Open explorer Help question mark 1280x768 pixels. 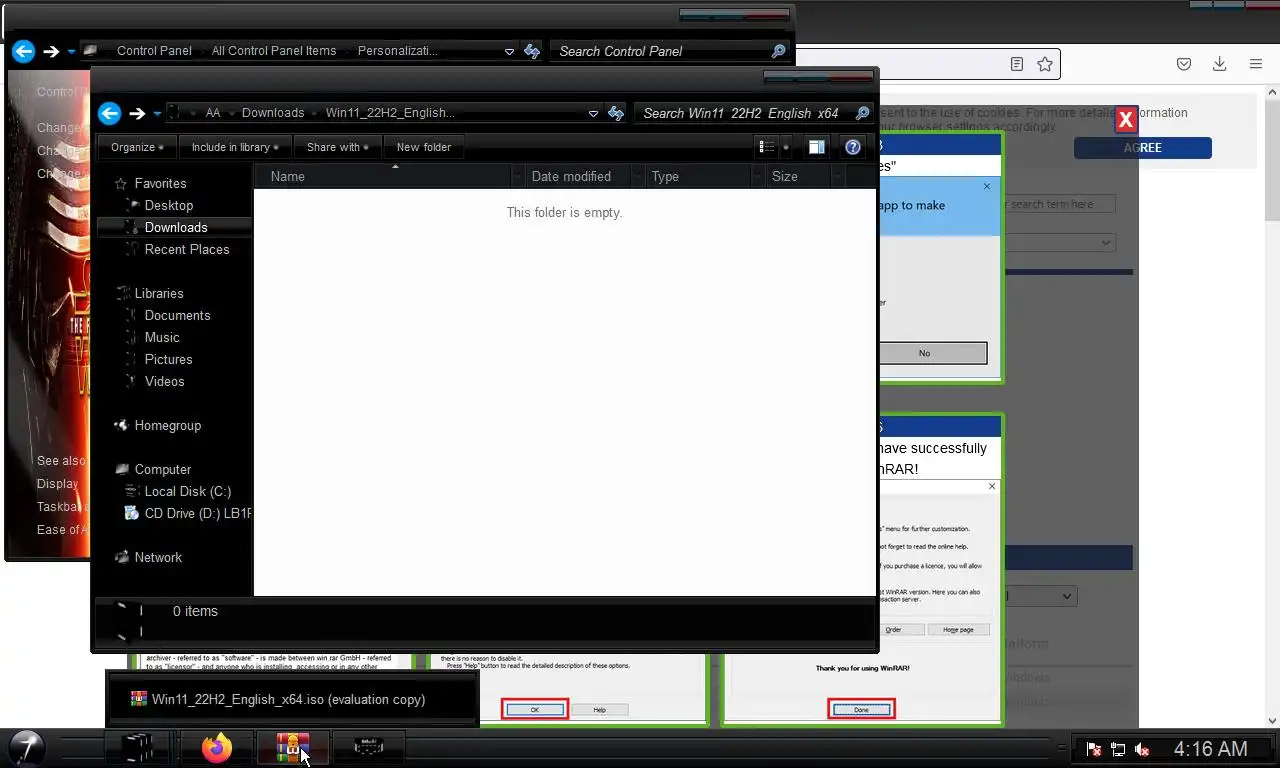pos(853,147)
